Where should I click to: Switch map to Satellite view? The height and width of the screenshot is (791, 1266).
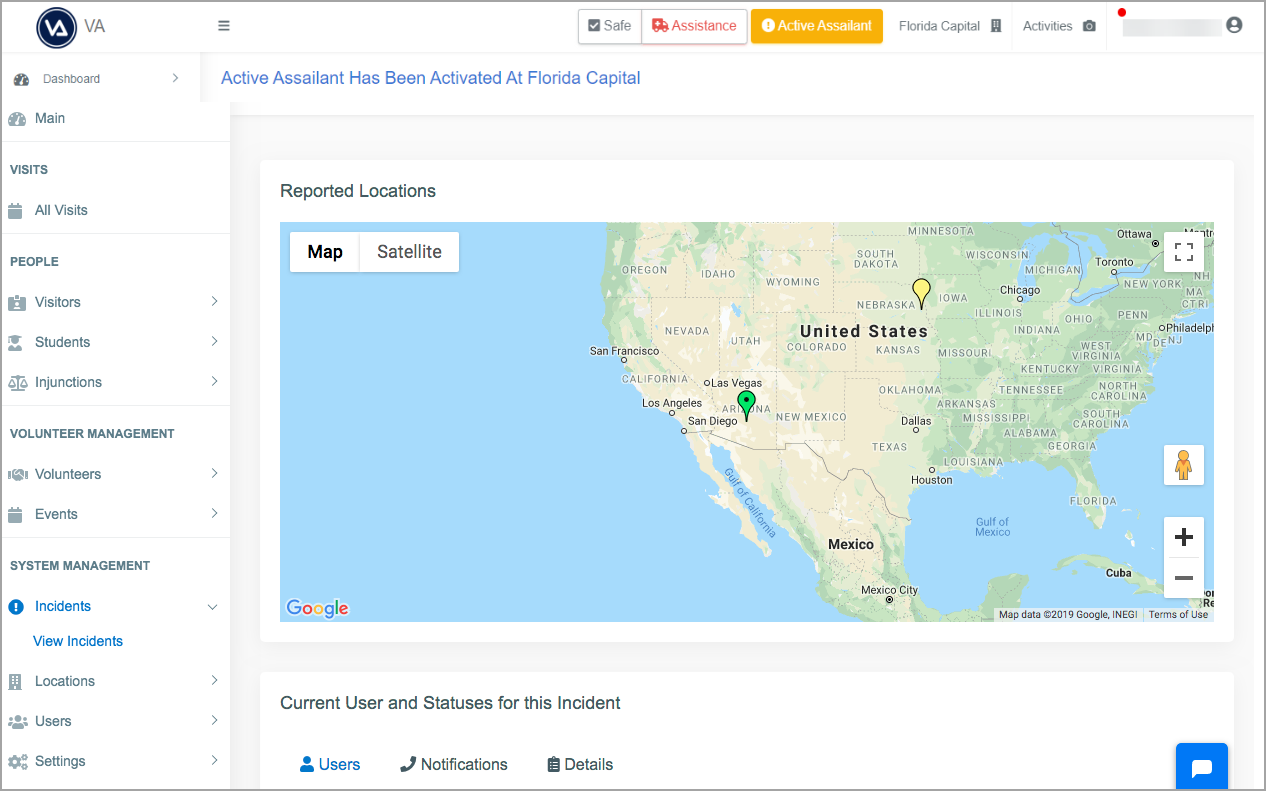pyautogui.click(x=409, y=252)
